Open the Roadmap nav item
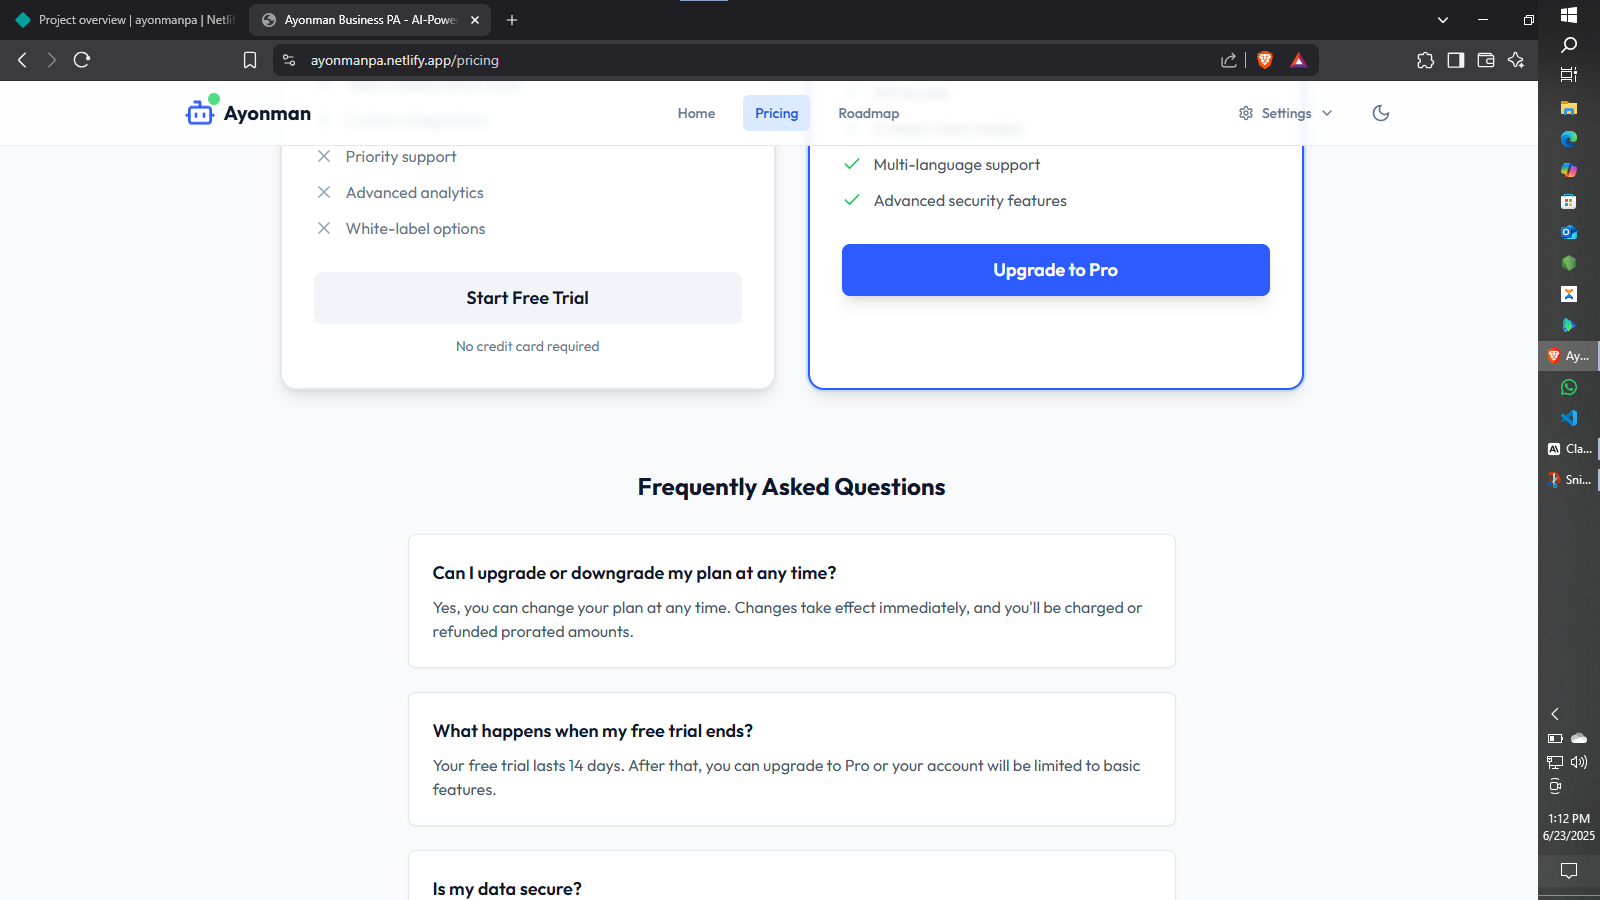This screenshot has height=900, width=1600. point(868,113)
